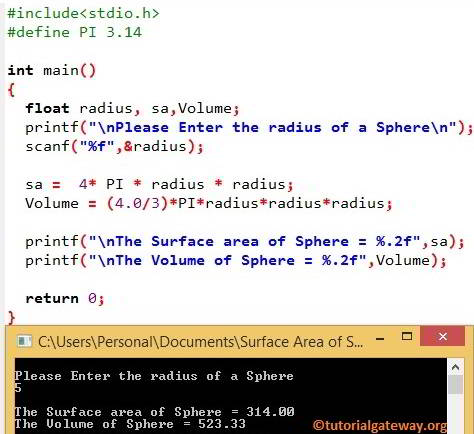The image size is (474, 434).
Task: Click console prompt 'Please Enter the radius of a Sphere'
Action: [154, 376]
